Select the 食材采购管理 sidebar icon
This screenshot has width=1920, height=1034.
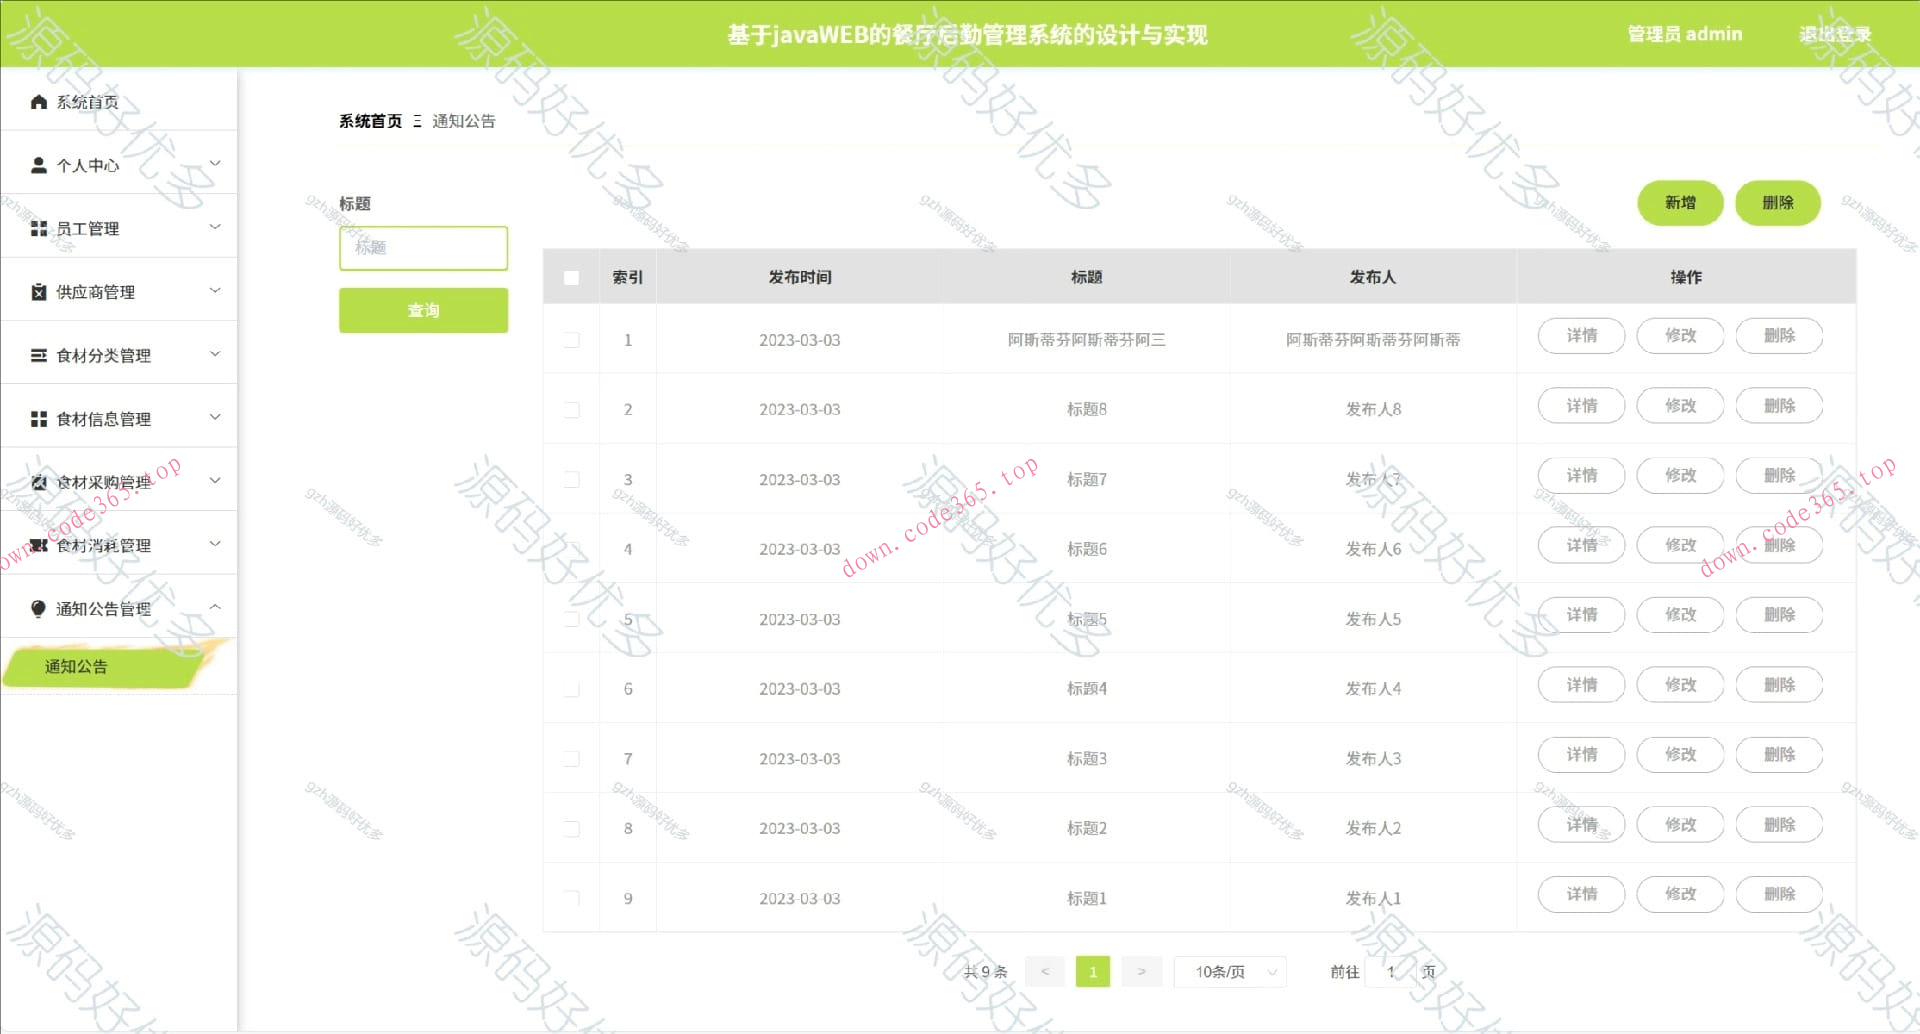pos(38,481)
